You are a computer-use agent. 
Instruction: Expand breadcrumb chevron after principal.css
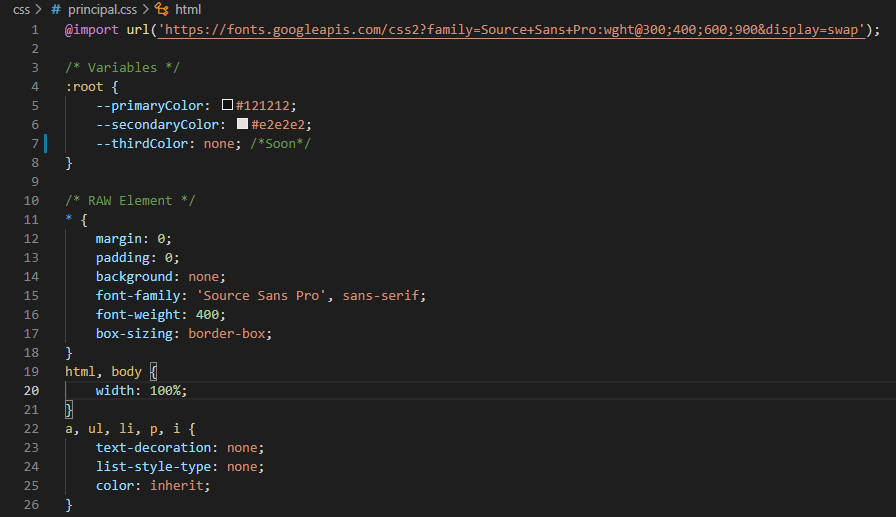click(x=146, y=9)
